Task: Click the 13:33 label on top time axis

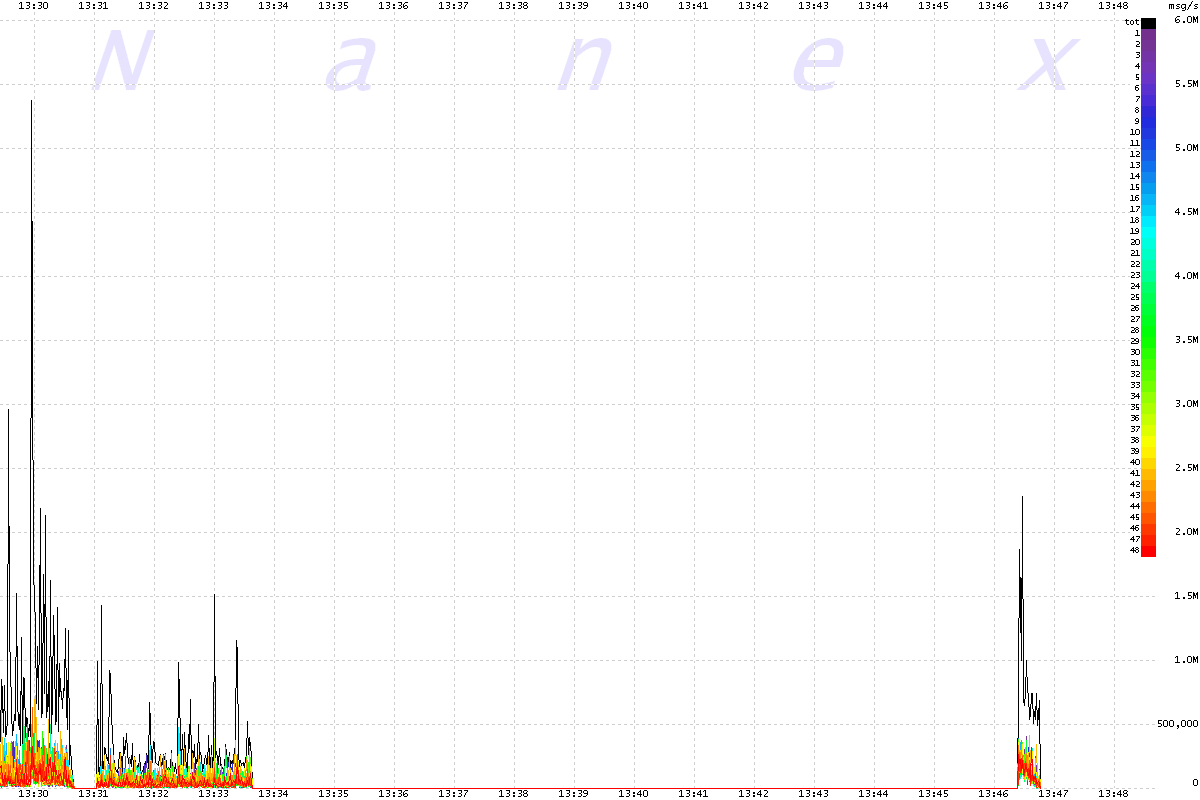Action: [213, 6]
